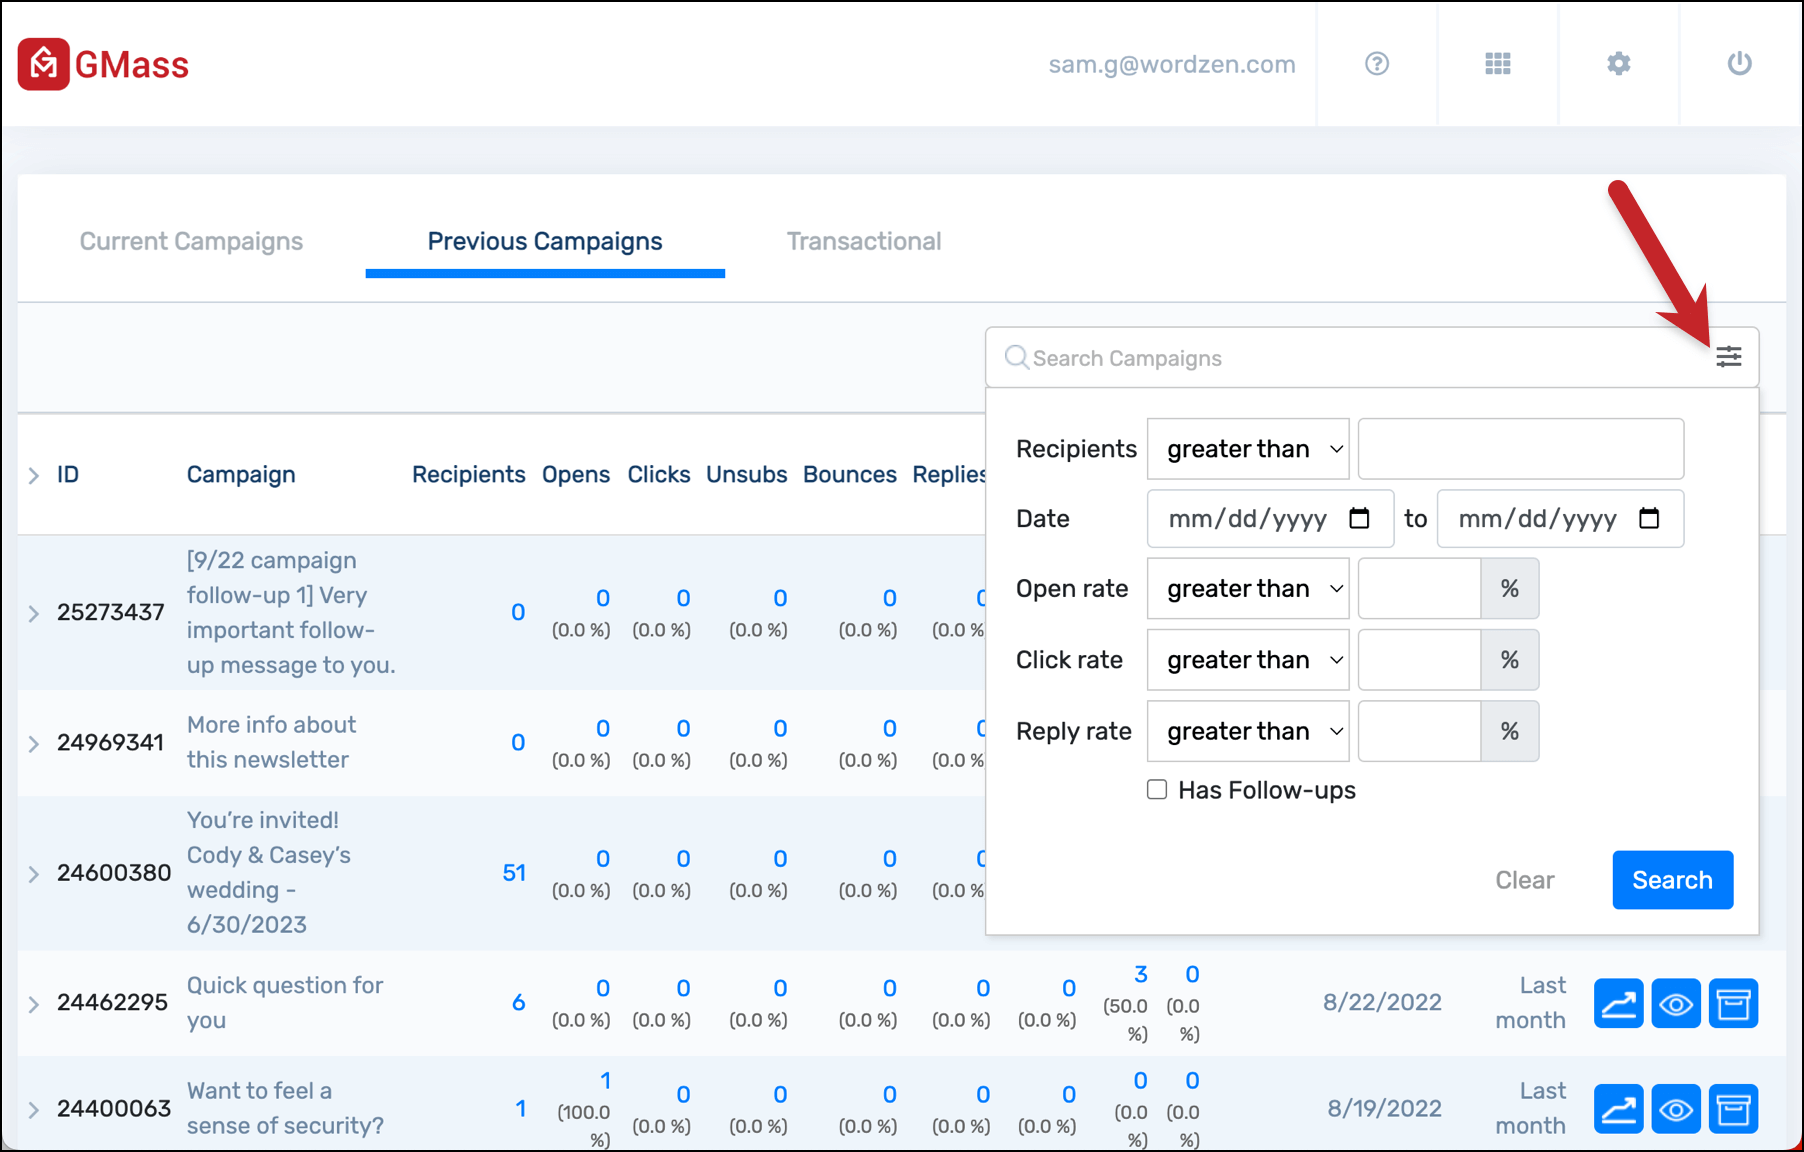Open campaign 'More info about this newsletter'
Image resolution: width=1804 pixels, height=1152 pixels.
point(271,742)
